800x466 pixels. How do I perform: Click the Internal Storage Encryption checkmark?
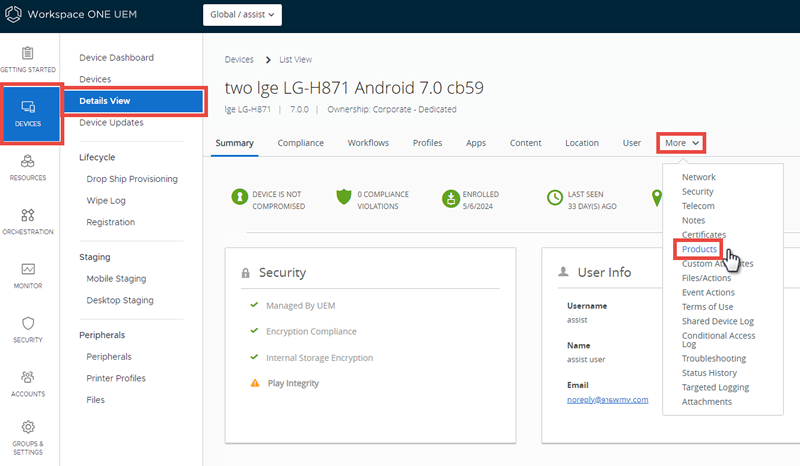point(254,357)
